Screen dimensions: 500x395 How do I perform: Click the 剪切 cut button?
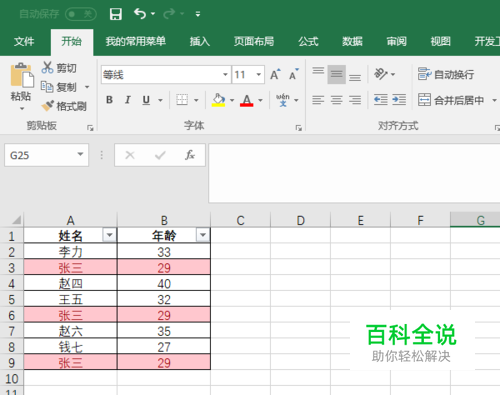point(59,68)
